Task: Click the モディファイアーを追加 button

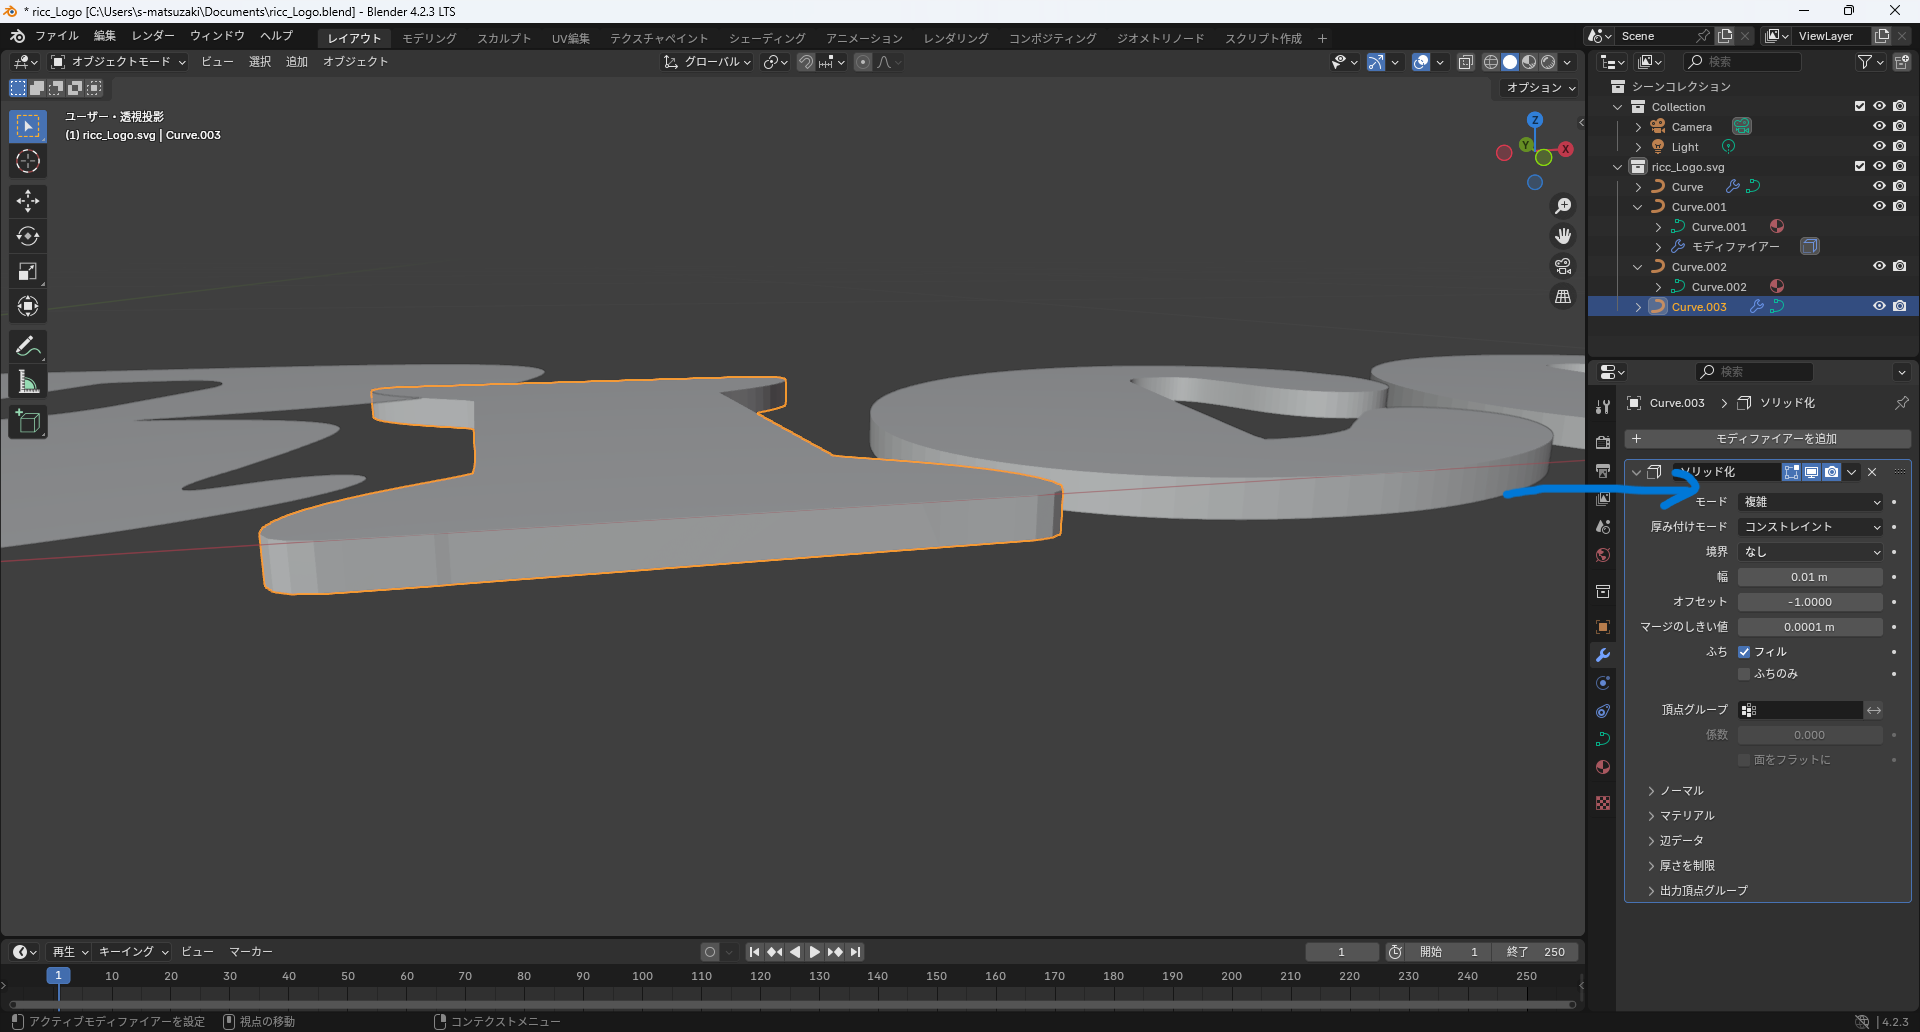Action: tap(1768, 439)
